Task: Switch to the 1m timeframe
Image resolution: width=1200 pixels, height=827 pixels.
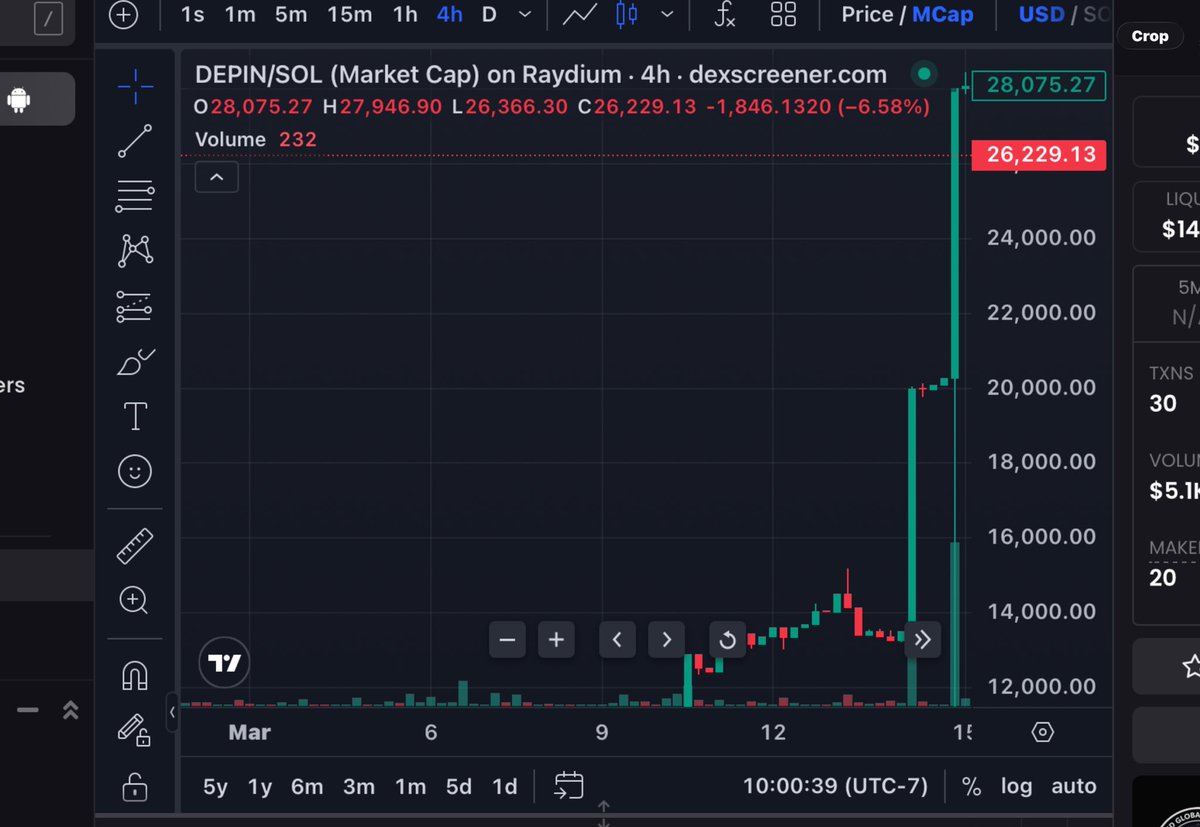Action: 240,14
